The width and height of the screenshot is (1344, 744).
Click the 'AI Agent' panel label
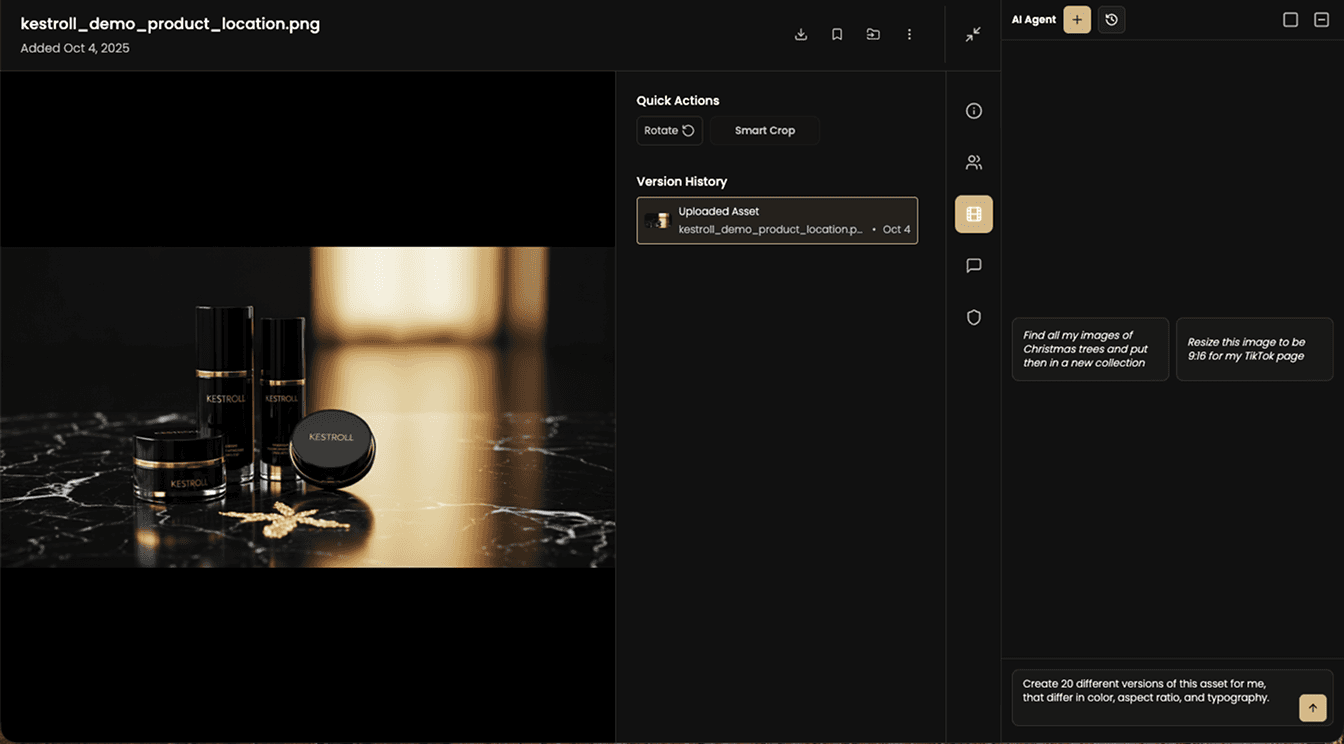1034,20
